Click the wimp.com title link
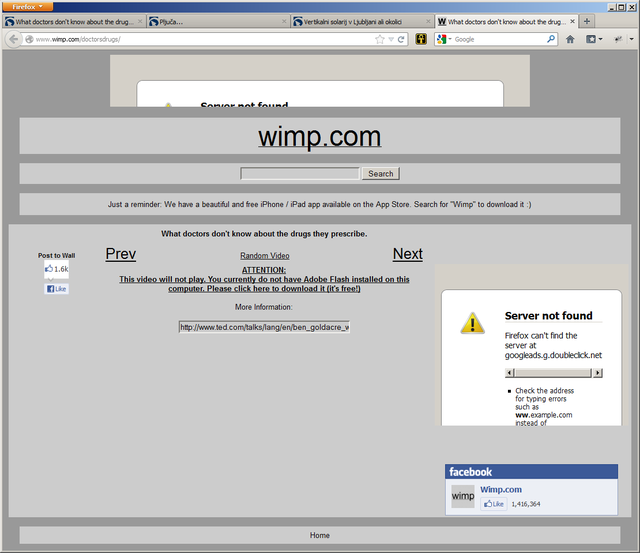The image size is (640, 553). 320,136
